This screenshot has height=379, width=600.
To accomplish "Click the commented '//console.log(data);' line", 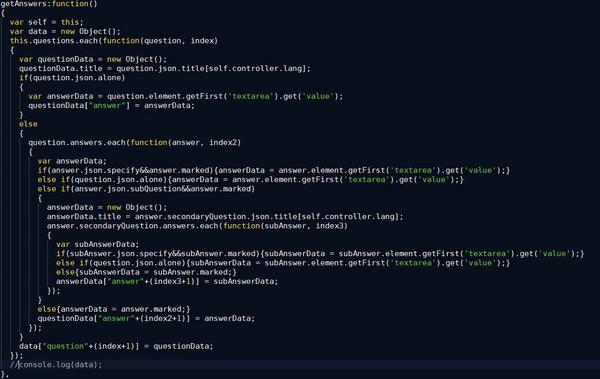I will pyautogui.click(x=56, y=365).
